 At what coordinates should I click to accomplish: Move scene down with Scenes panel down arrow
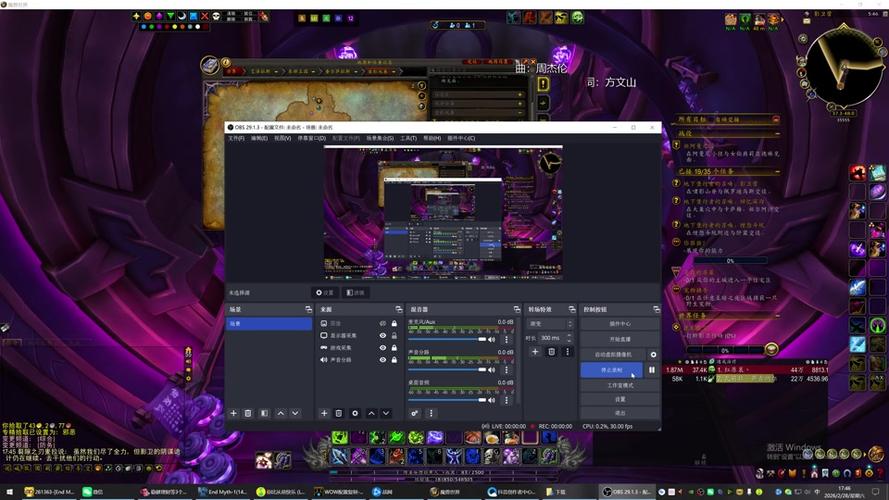(x=295, y=413)
